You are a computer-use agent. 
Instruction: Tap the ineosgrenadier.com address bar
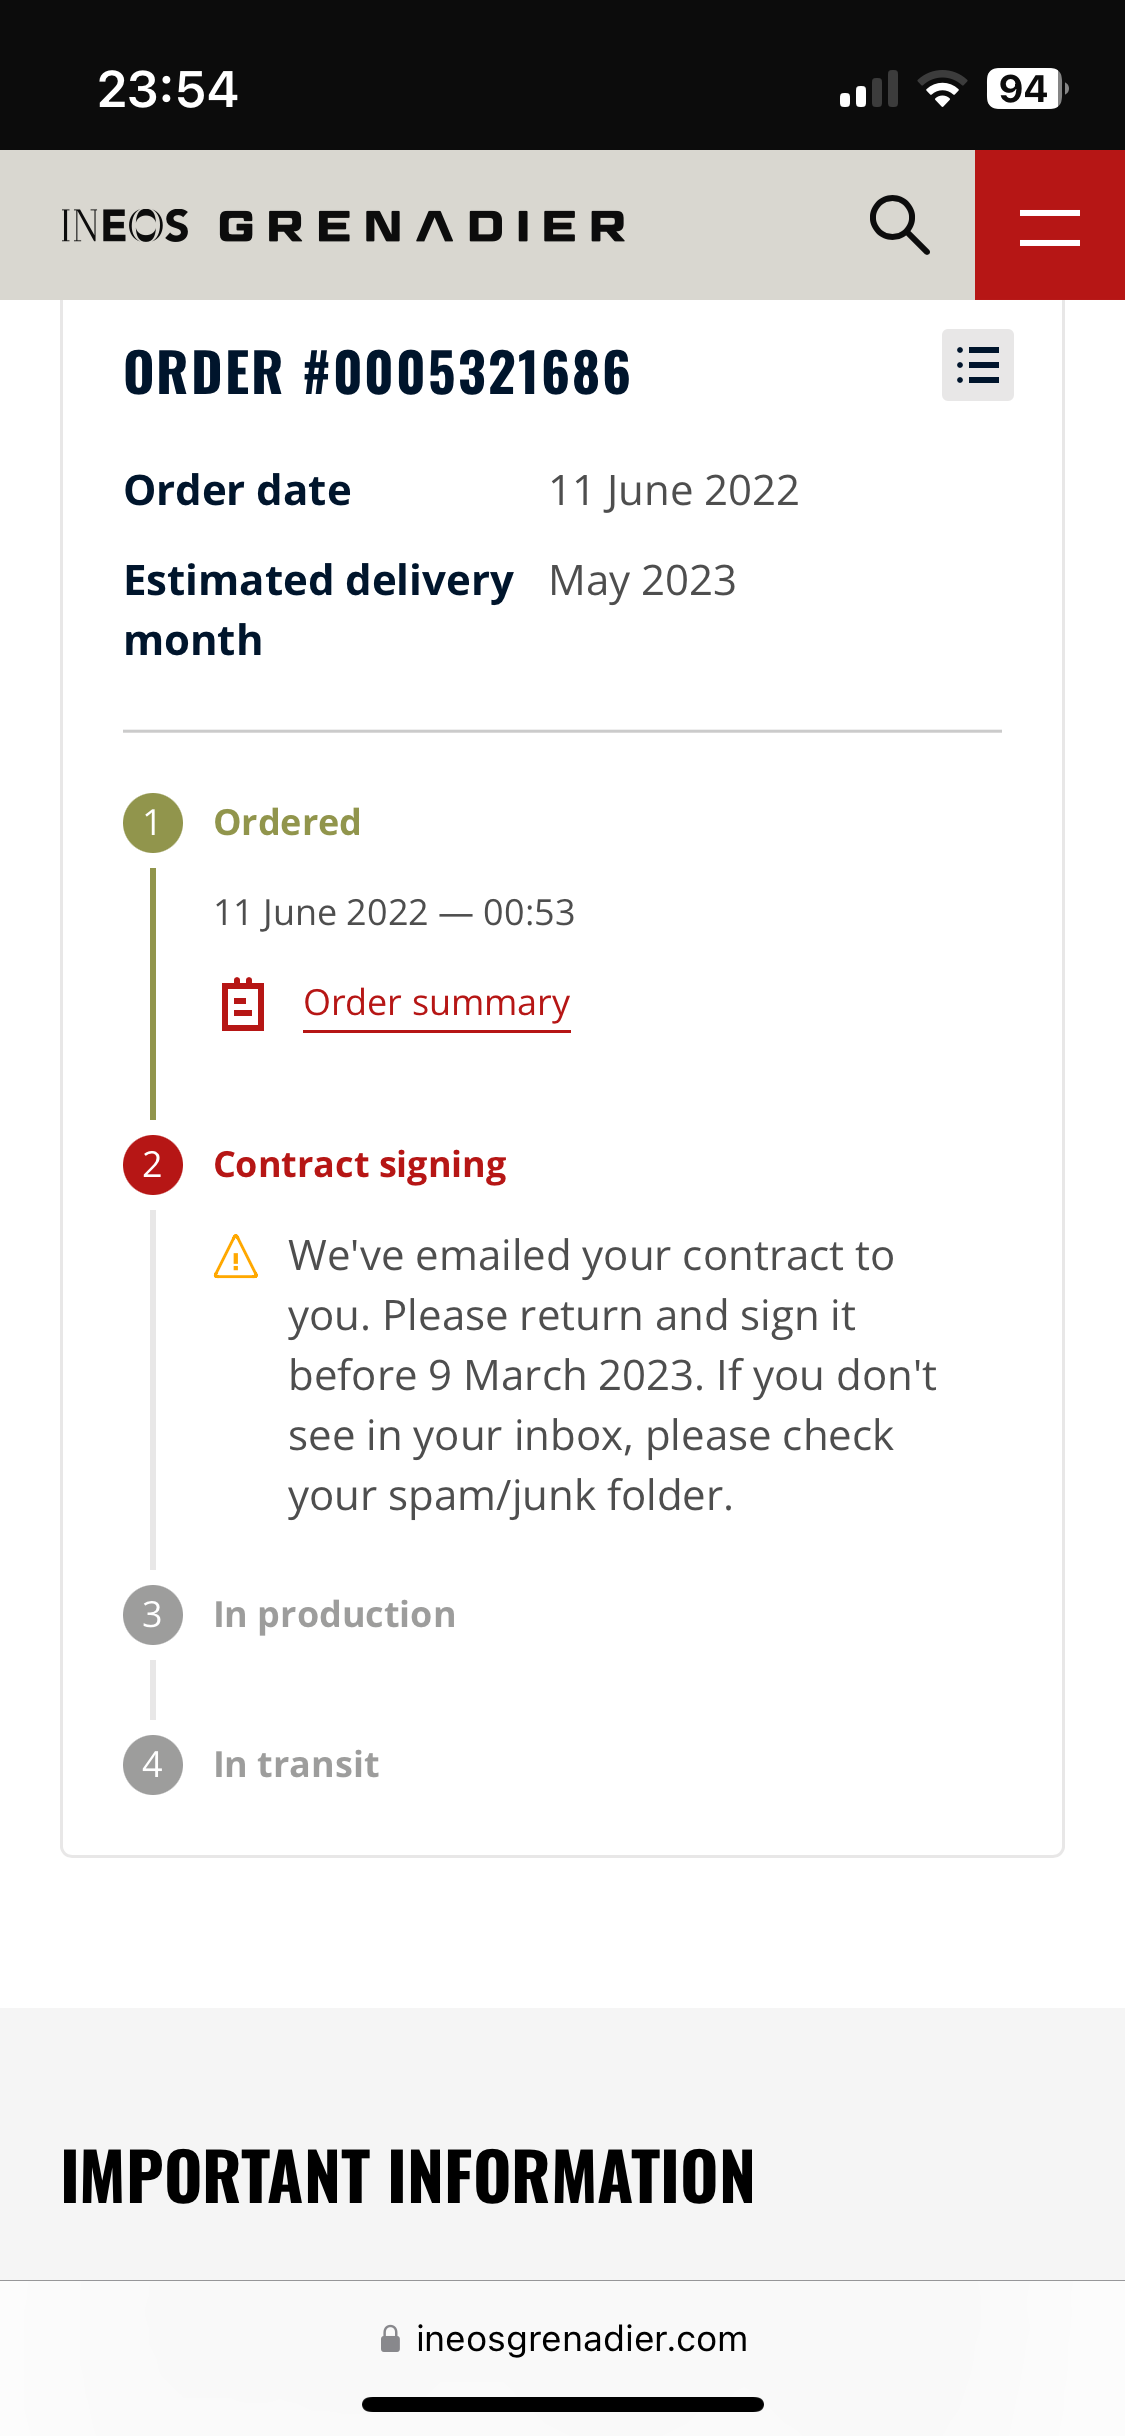tap(562, 2339)
